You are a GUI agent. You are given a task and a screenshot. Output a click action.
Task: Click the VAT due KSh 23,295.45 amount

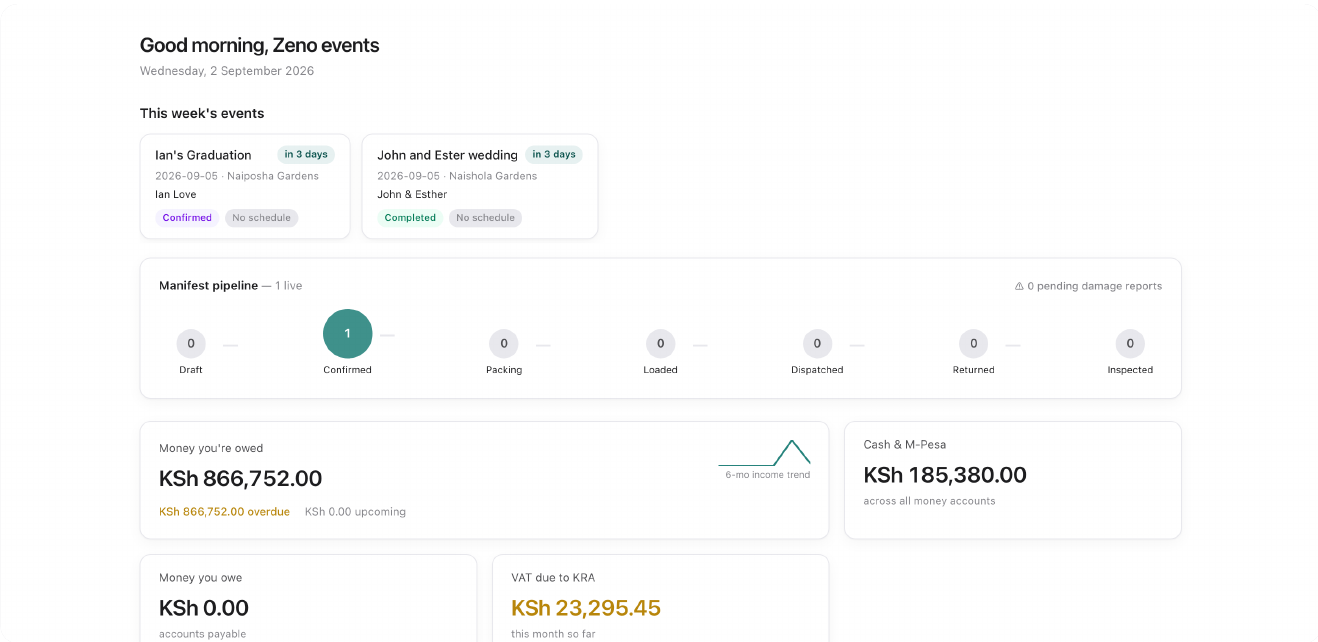coord(586,608)
